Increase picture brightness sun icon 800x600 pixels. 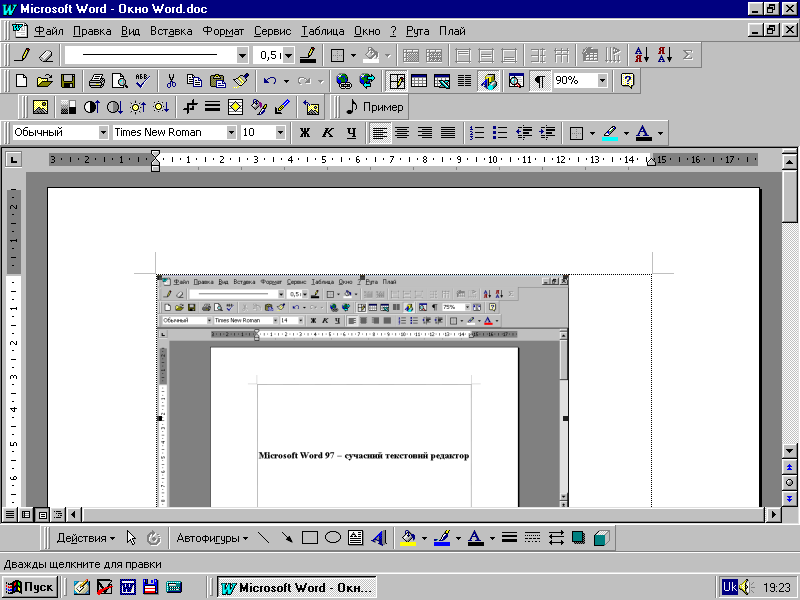138,107
